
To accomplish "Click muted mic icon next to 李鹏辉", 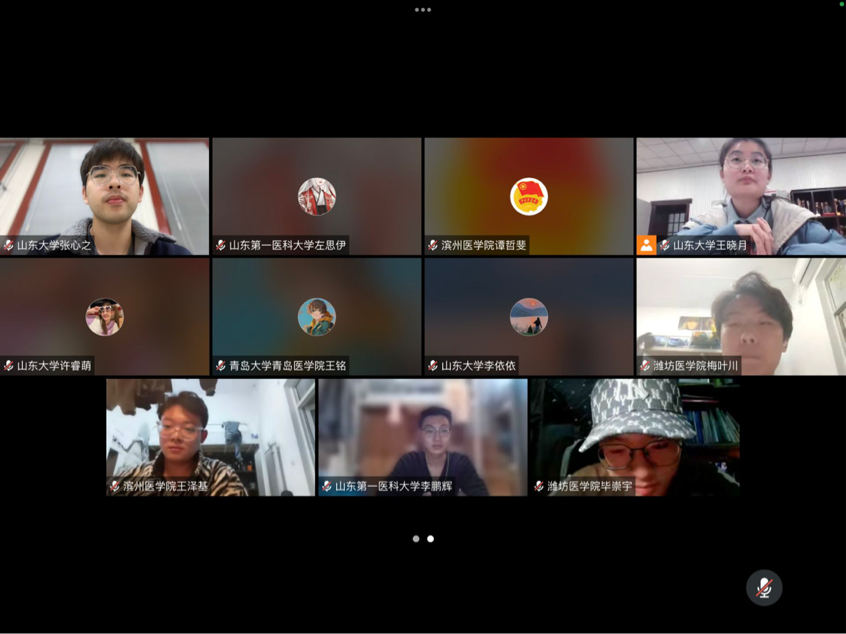I will pyautogui.click(x=326, y=486).
